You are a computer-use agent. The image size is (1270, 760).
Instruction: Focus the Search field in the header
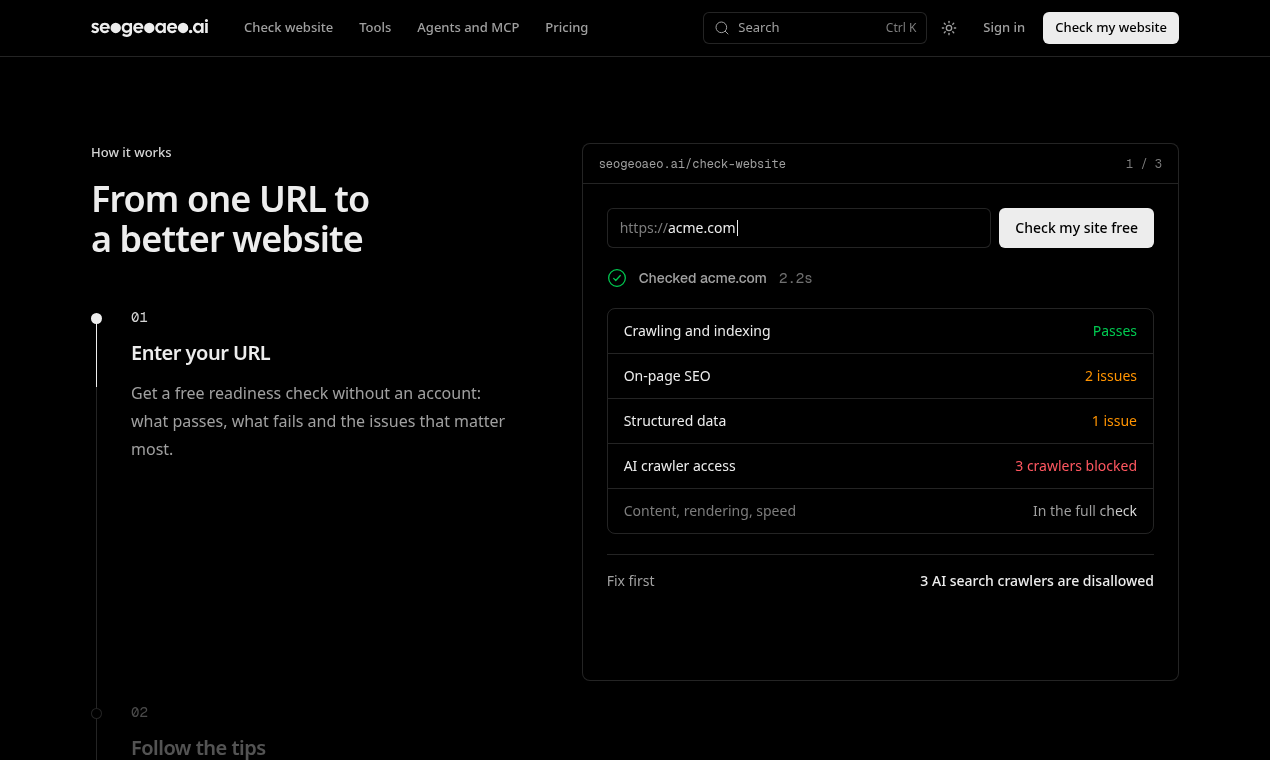click(815, 28)
